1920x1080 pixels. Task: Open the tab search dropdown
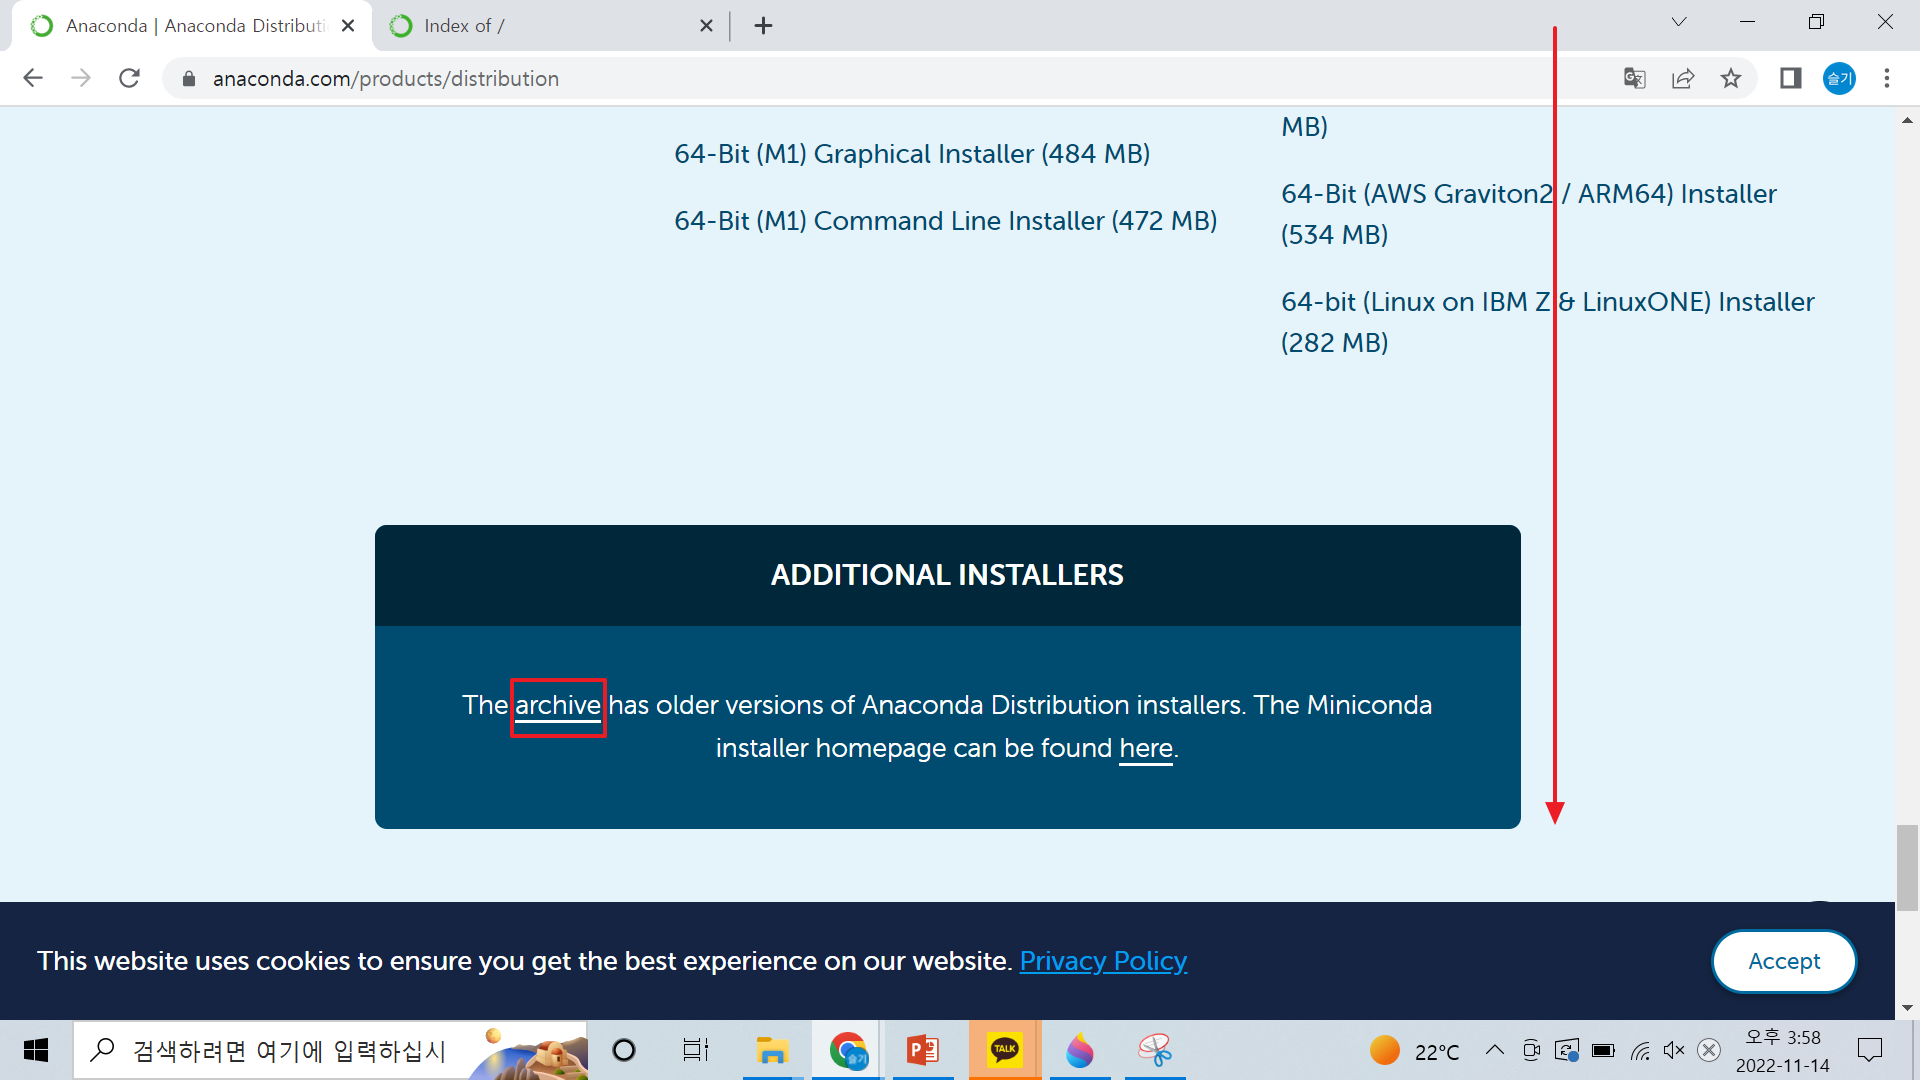[1679, 22]
